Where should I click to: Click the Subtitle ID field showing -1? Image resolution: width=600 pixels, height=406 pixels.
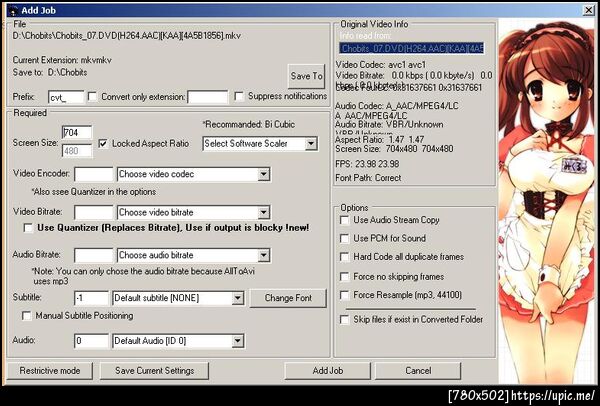(91, 298)
